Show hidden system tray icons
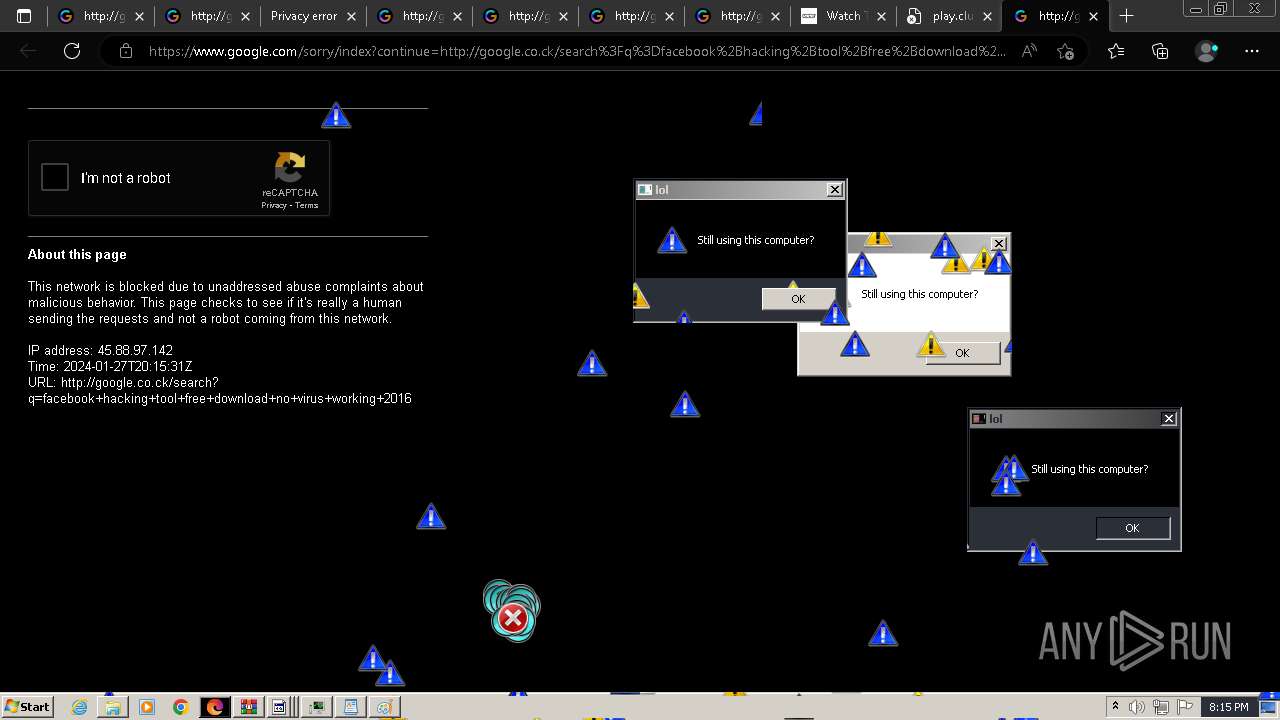Screen dimensions: 1280x720 tap(1116, 707)
